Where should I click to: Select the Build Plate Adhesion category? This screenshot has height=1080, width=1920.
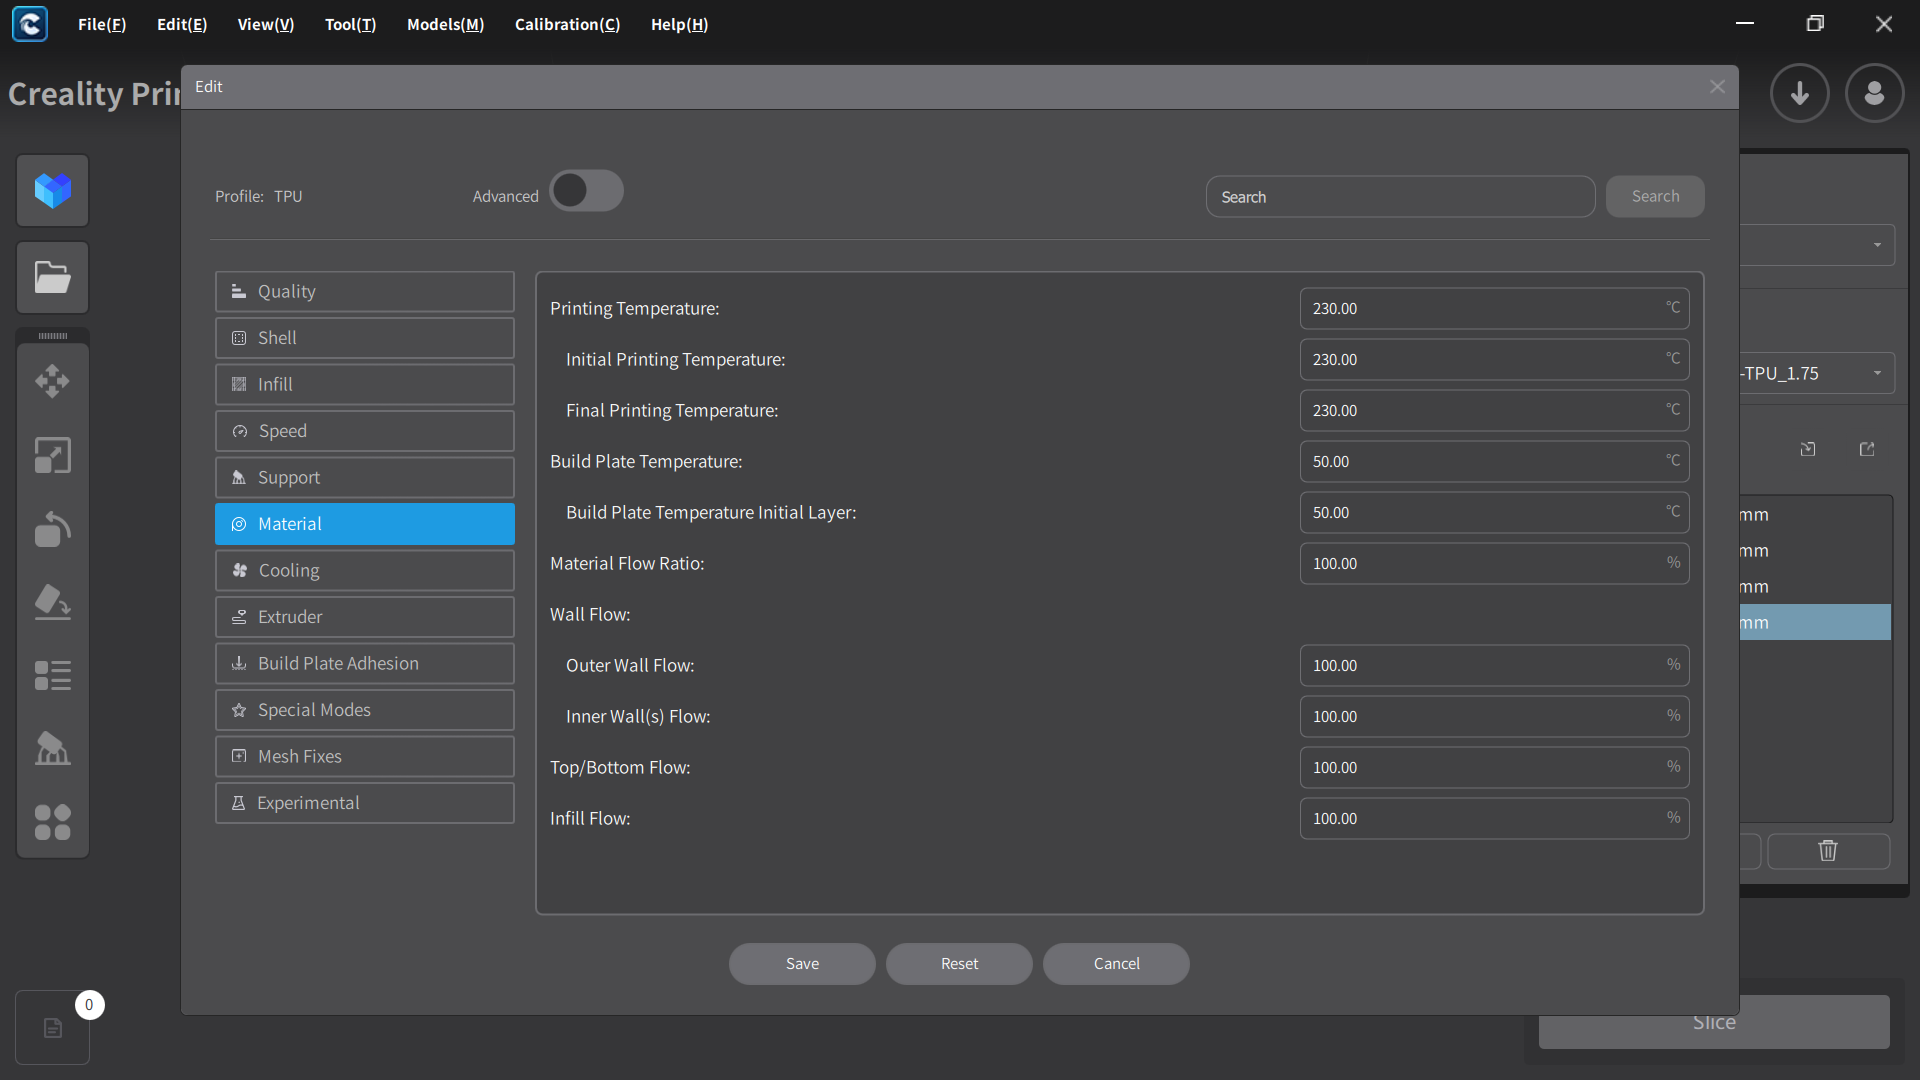pyautogui.click(x=365, y=664)
